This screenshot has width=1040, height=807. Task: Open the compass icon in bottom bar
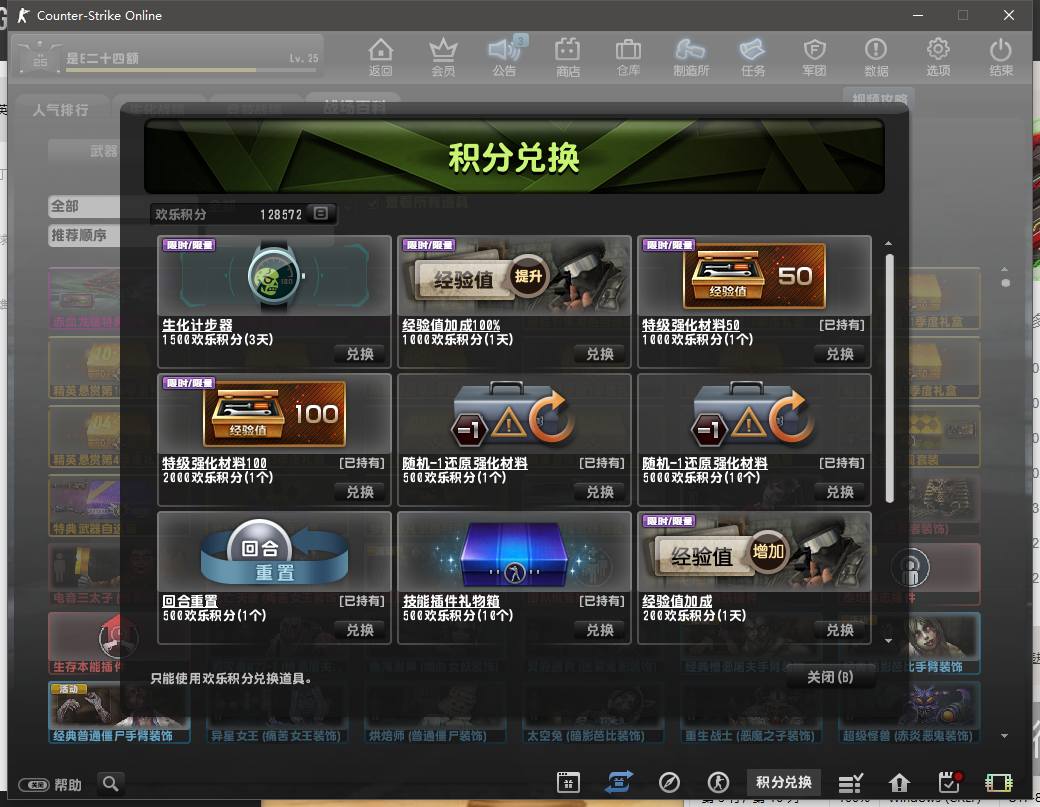tap(669, 782)
